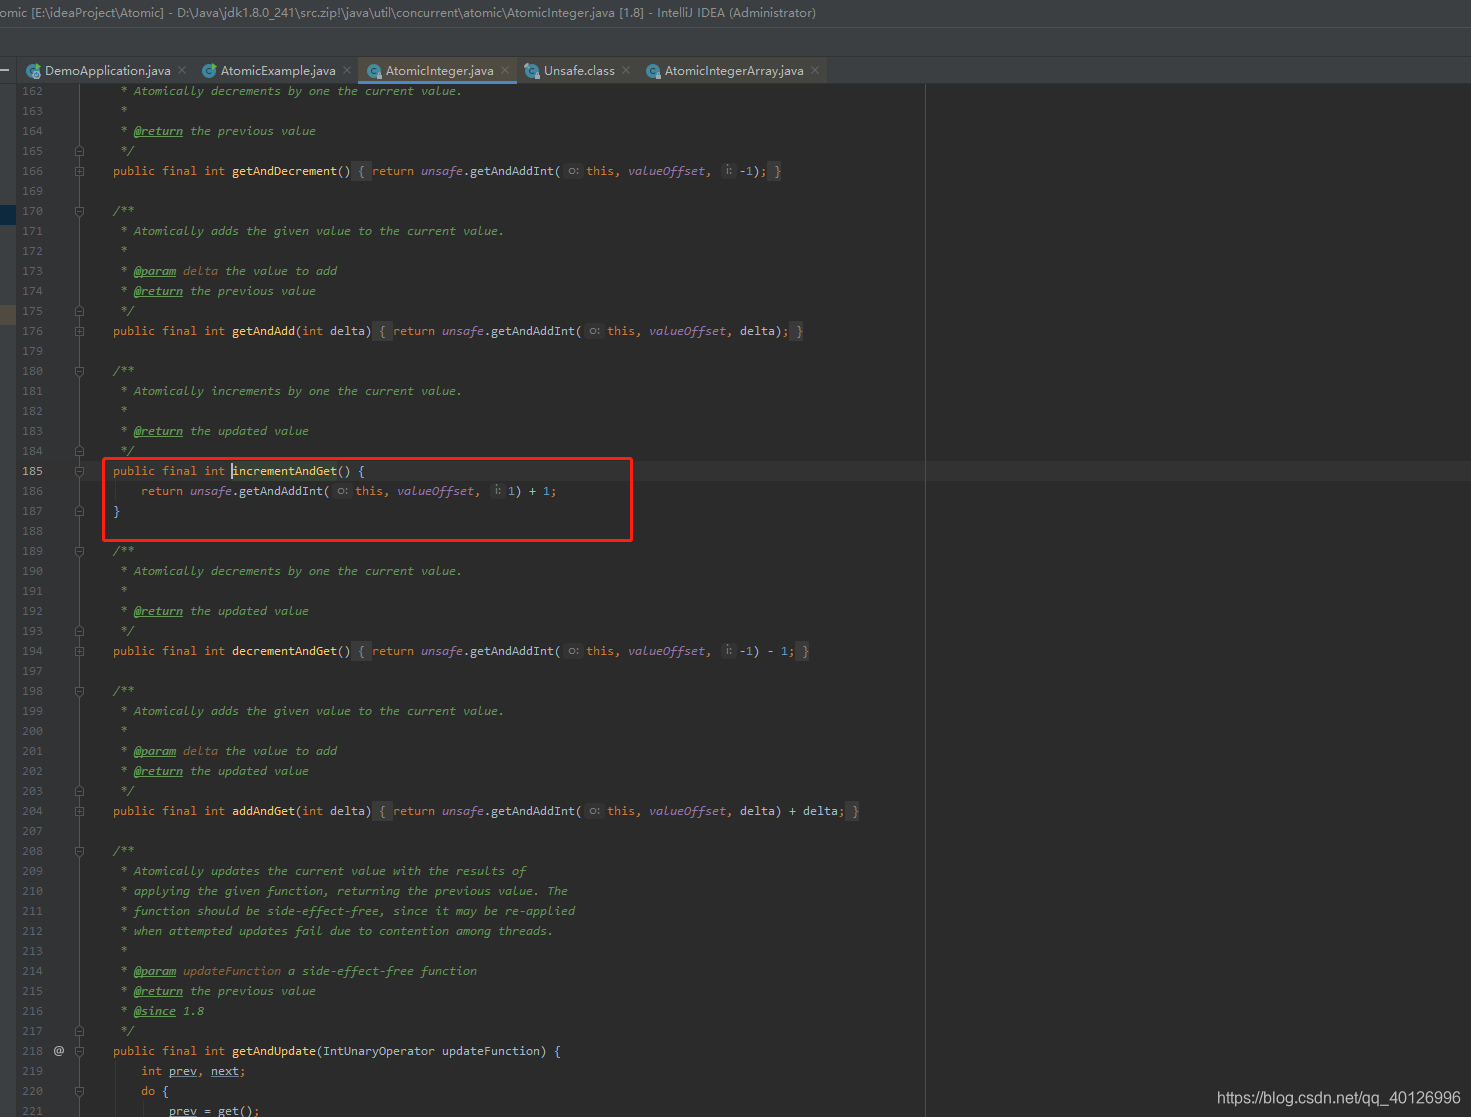1471x1117 pixels.
Task: Switch to the AtomicExample.java tab
Action: pyautogui.click(x=278, y=71)
